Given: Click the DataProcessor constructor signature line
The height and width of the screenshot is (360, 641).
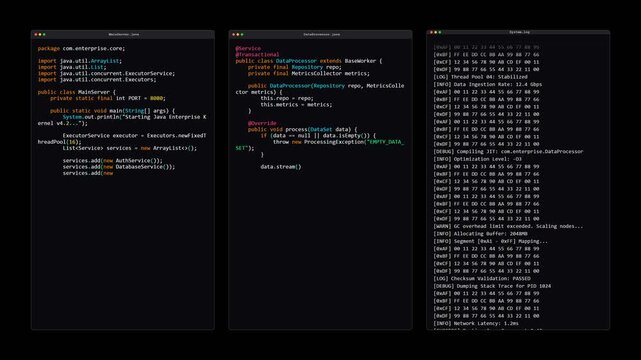Looking at the screenshot, I should [320, 89].
